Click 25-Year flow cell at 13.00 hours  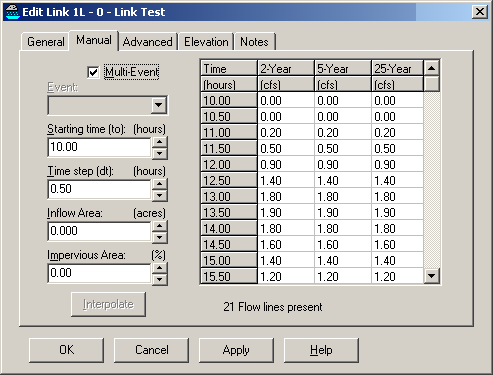pos(397,196)
